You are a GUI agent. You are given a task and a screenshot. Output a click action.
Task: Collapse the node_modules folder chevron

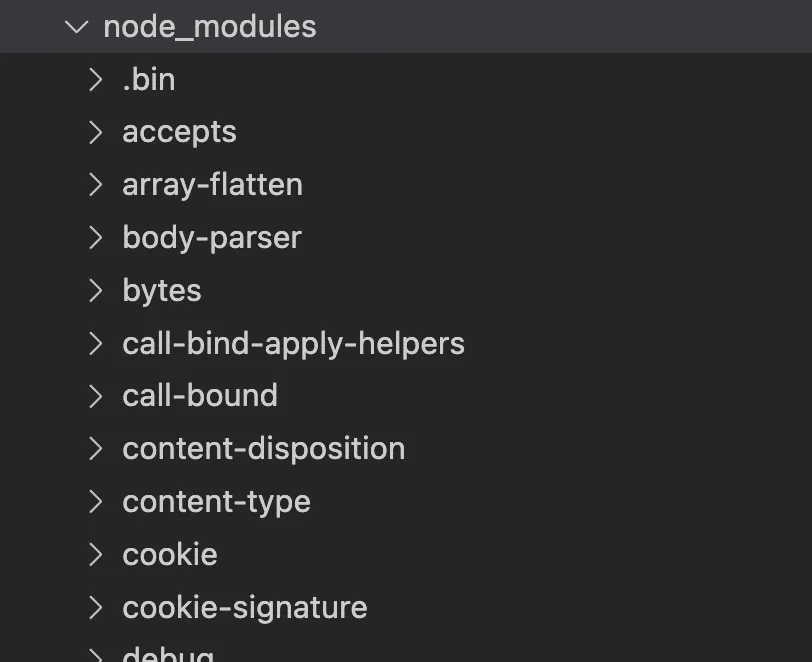(77, 27)
